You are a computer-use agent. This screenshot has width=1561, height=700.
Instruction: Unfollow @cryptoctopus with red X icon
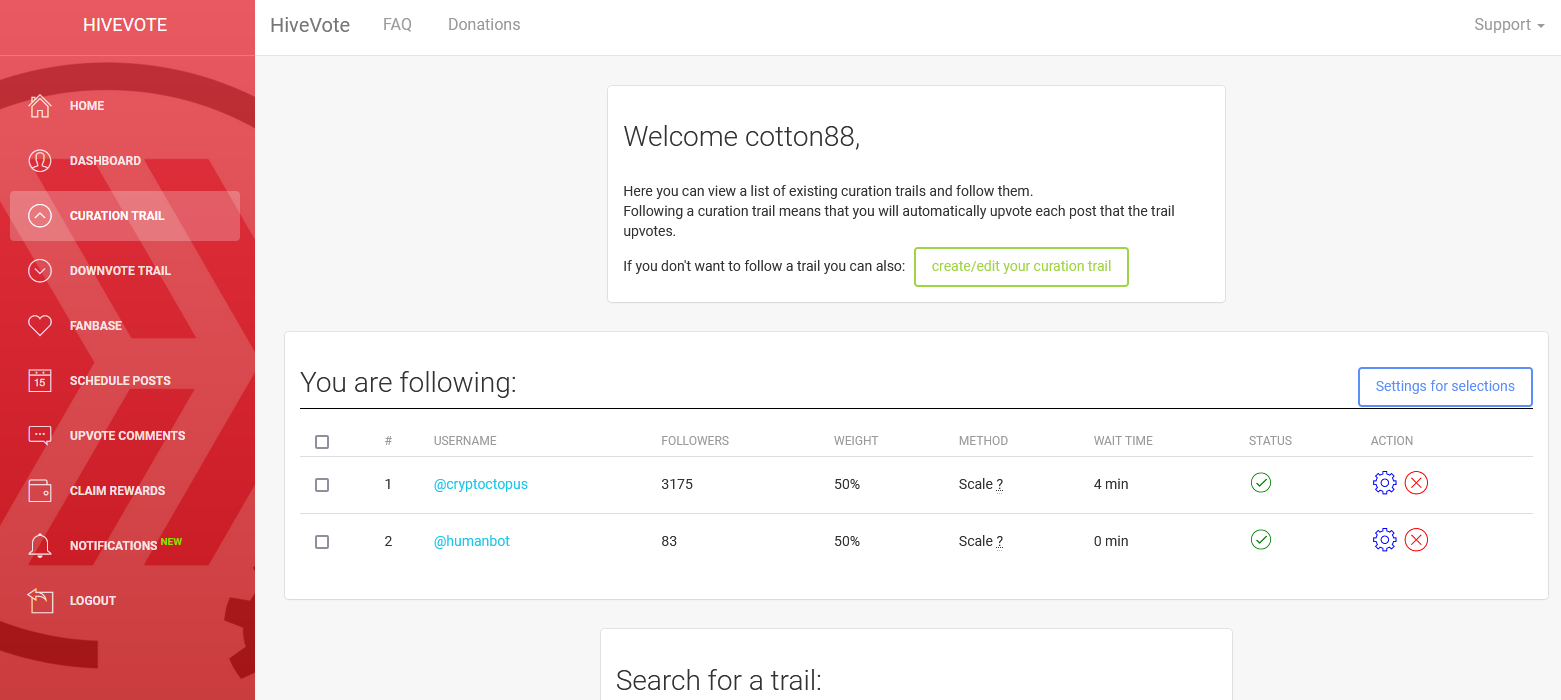click(1416, 483)
